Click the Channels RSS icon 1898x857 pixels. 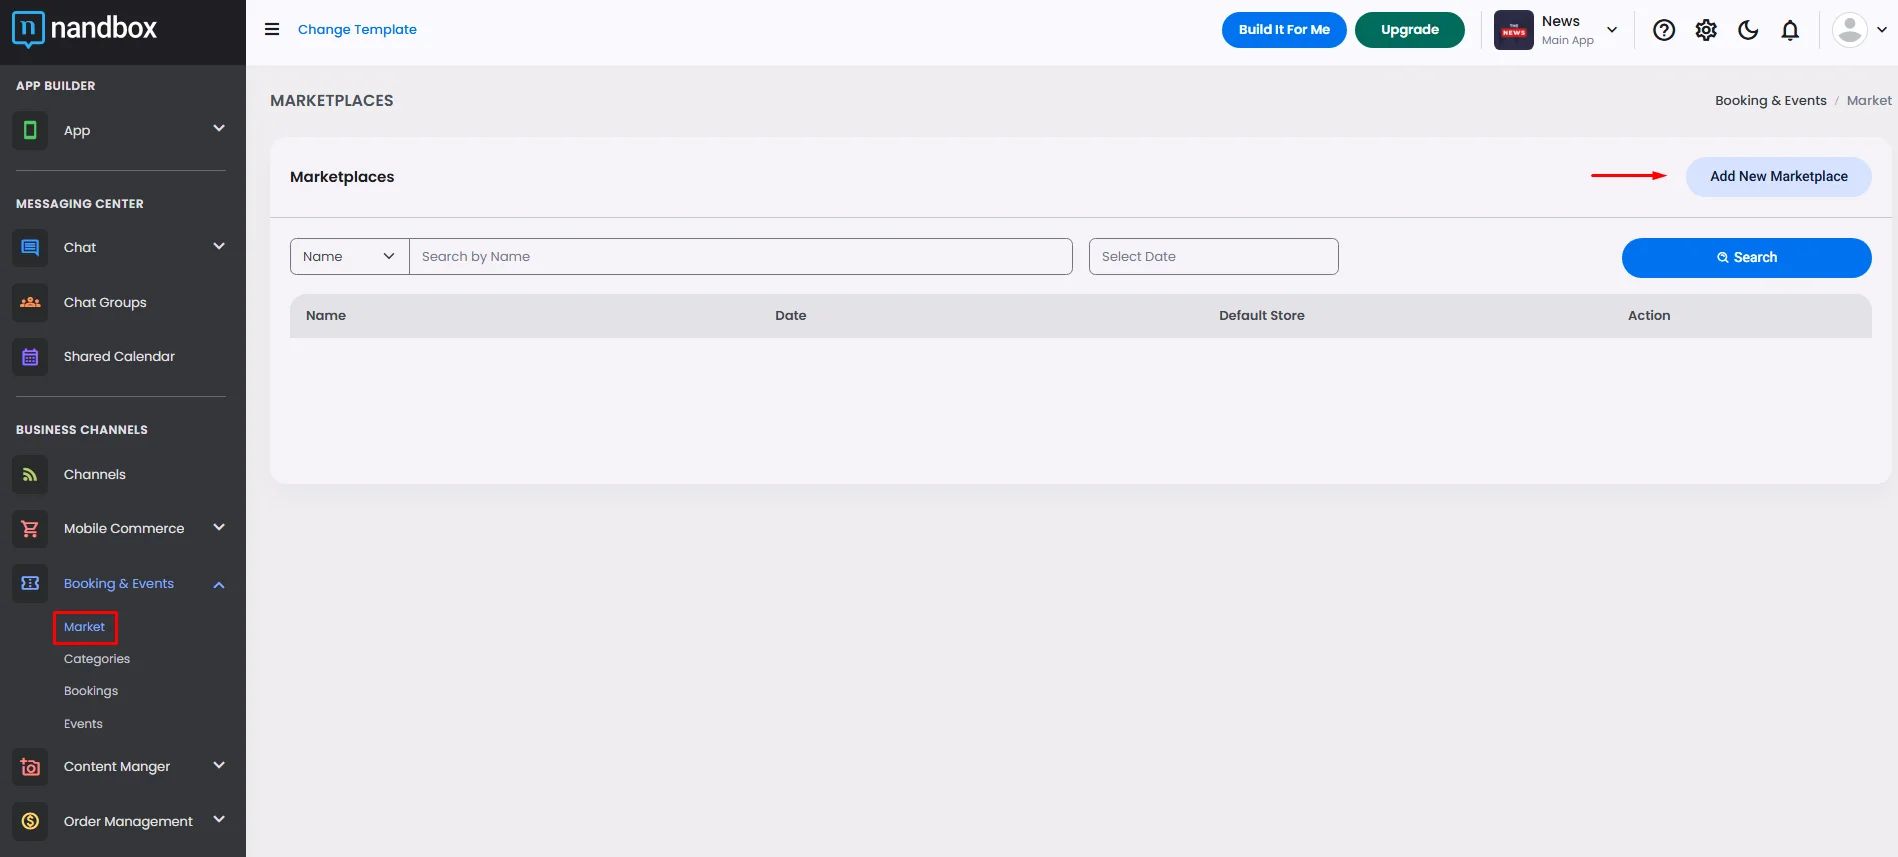pyautogui.click(x=30, y=475)
